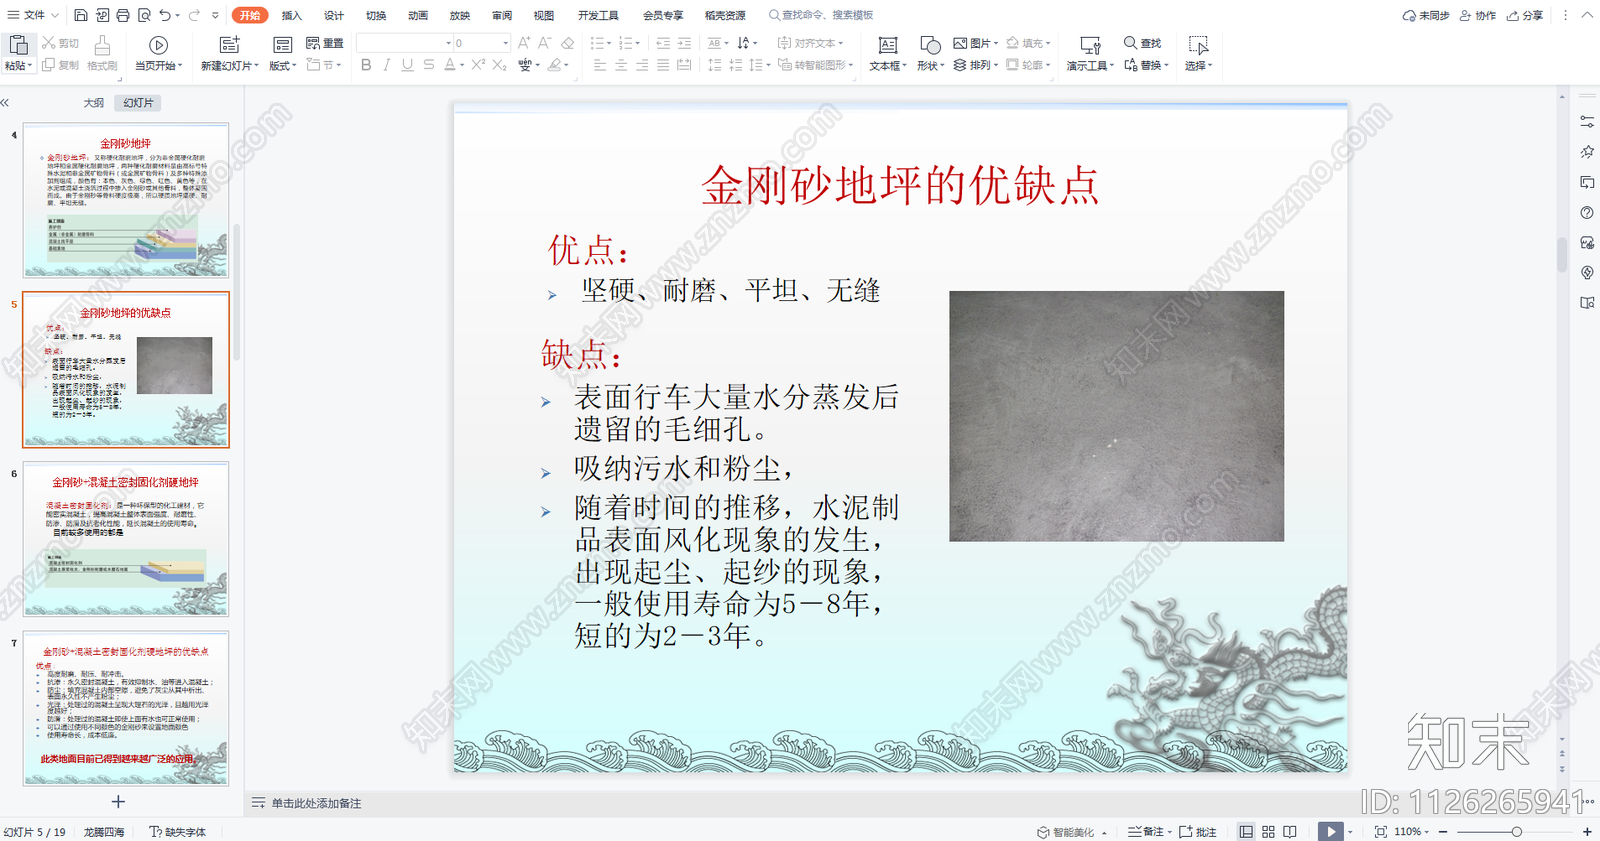The width and height of the screenshot is (1600, 841).
Task: Click the Format Painter (格式刷) brush
Action: point(102,53)
